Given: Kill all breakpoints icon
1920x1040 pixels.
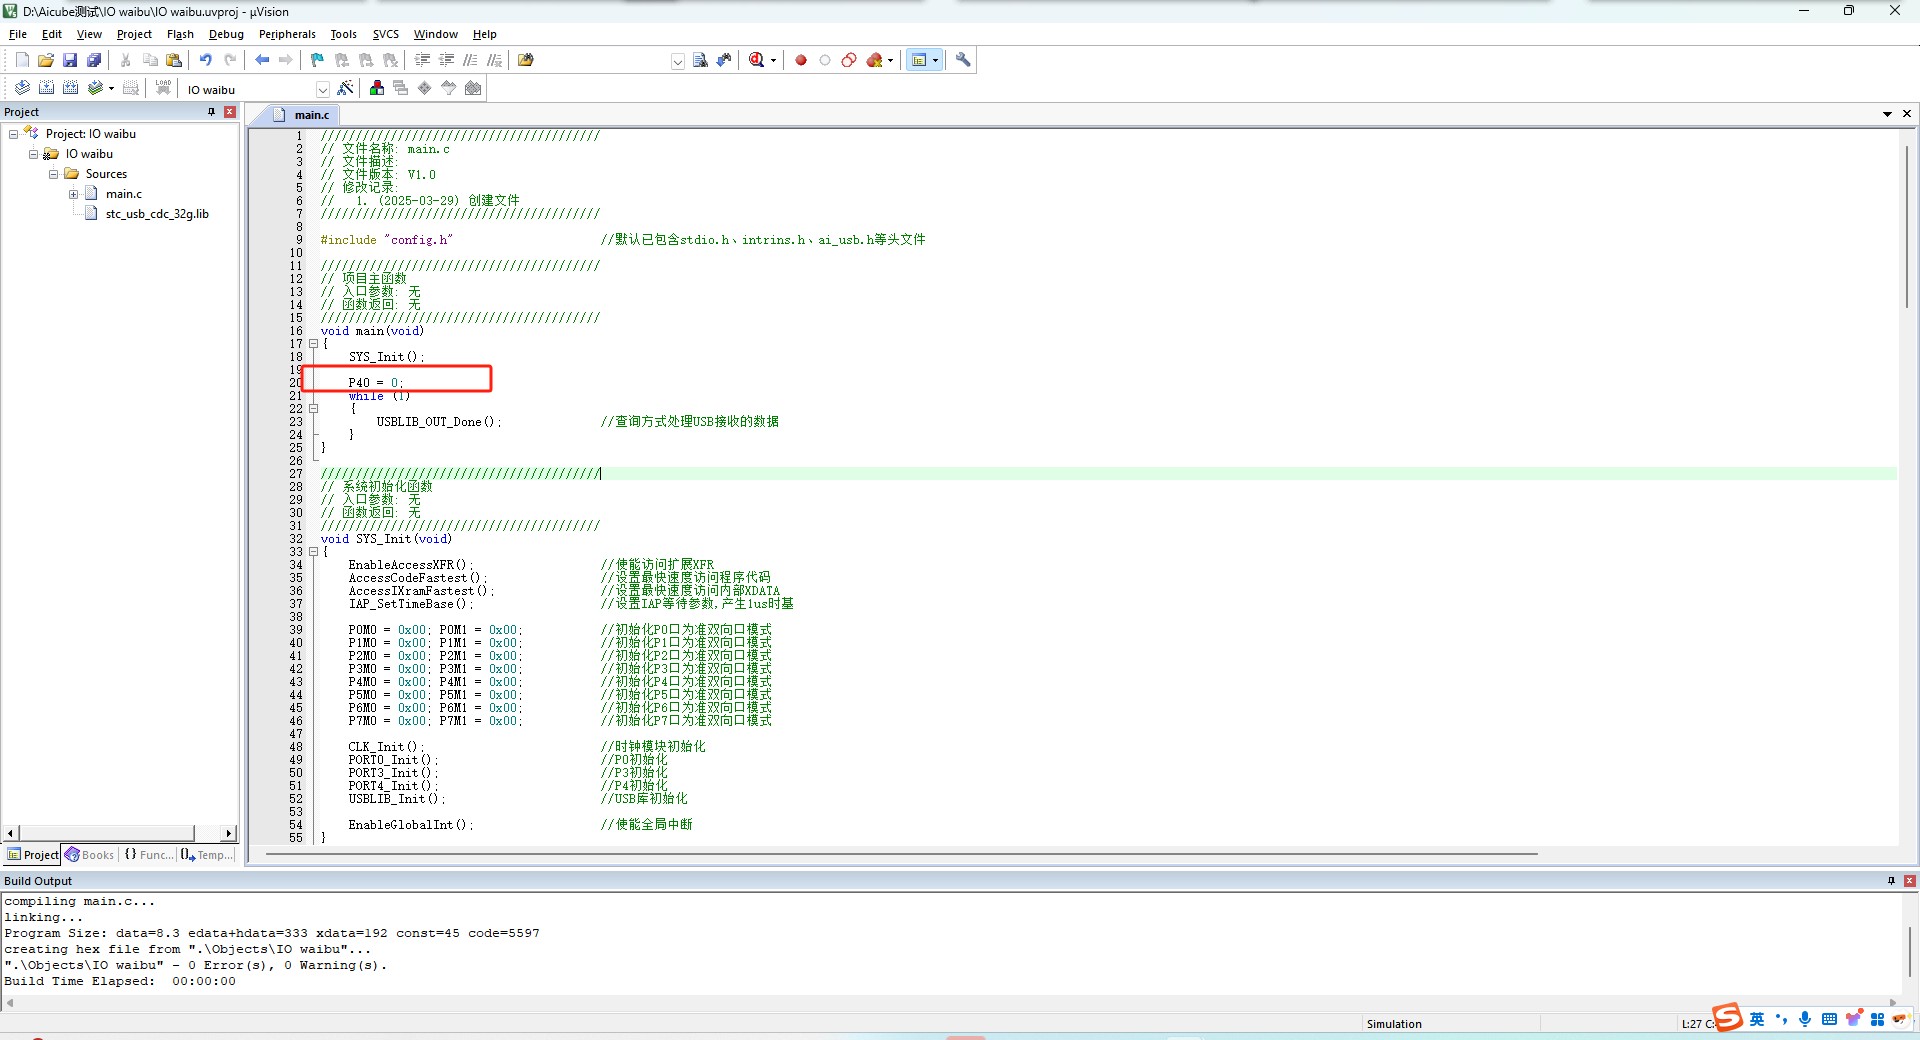Looking at the screenshot, I should point(874,60).
